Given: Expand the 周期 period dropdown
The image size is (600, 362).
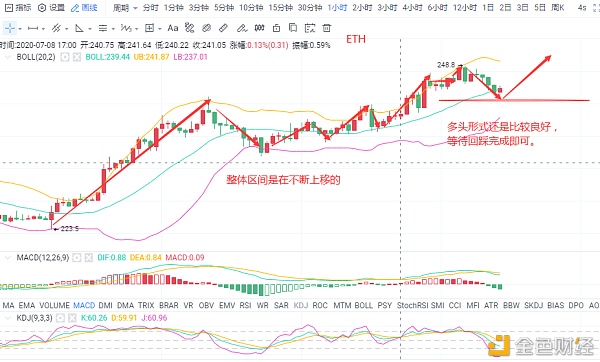Looking at the screenshot, I should click(125, 8).
